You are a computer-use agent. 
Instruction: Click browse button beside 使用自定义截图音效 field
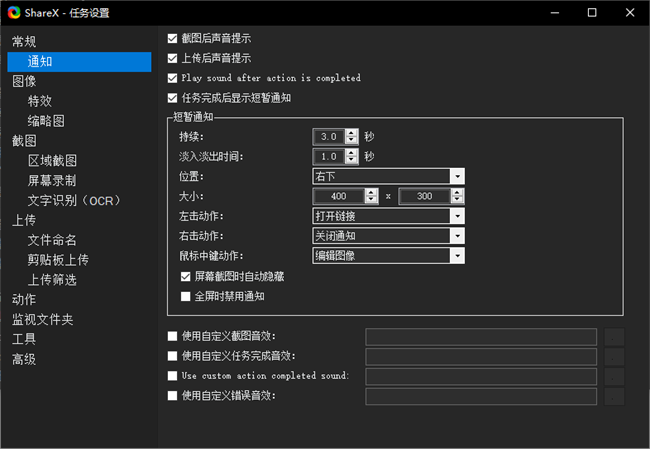[x=614, y=337]
